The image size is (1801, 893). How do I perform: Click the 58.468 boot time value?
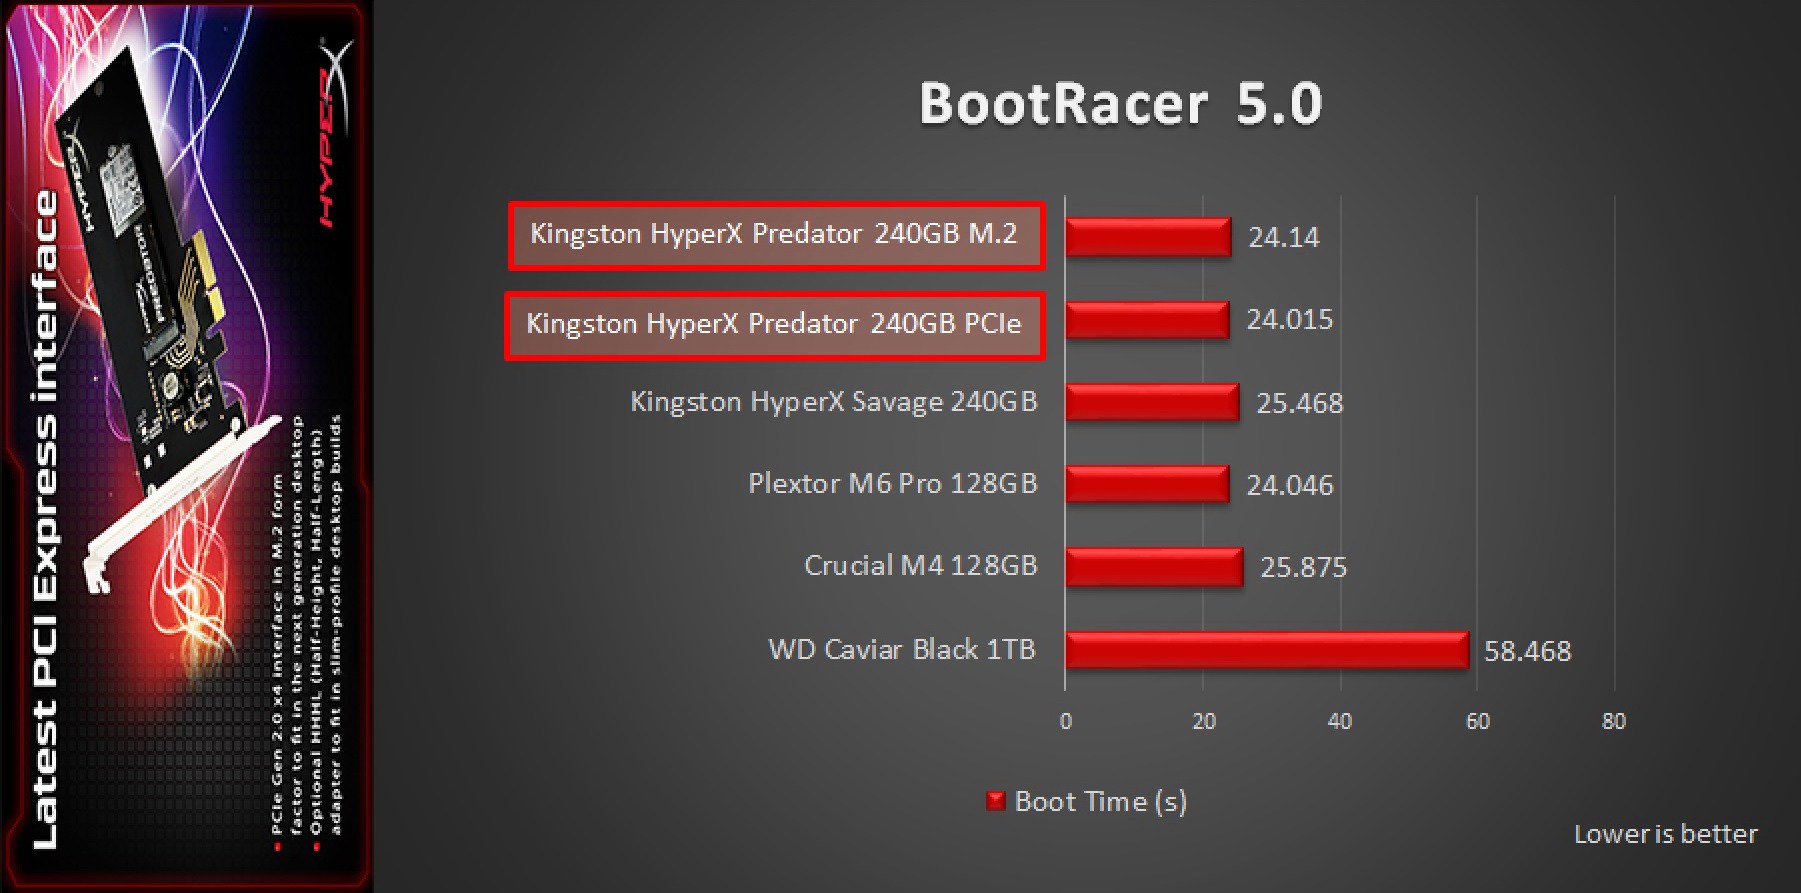pyautogui.click(x=1528, y=651)
